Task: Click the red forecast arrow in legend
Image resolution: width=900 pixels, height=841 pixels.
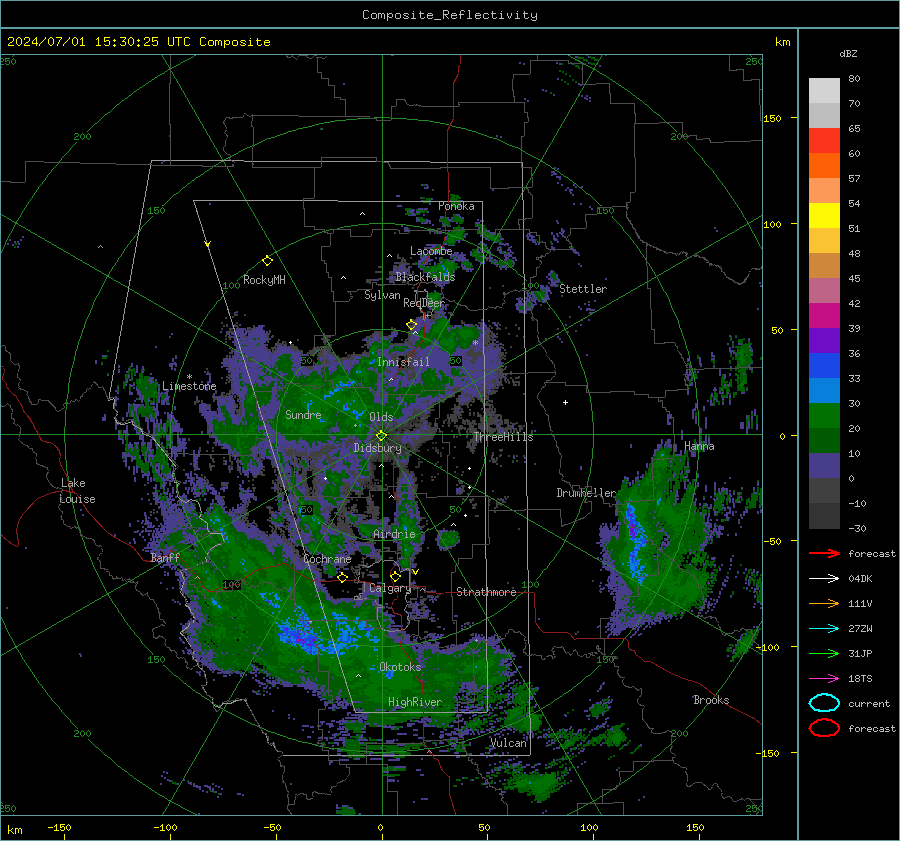Action: click(824, 553)
